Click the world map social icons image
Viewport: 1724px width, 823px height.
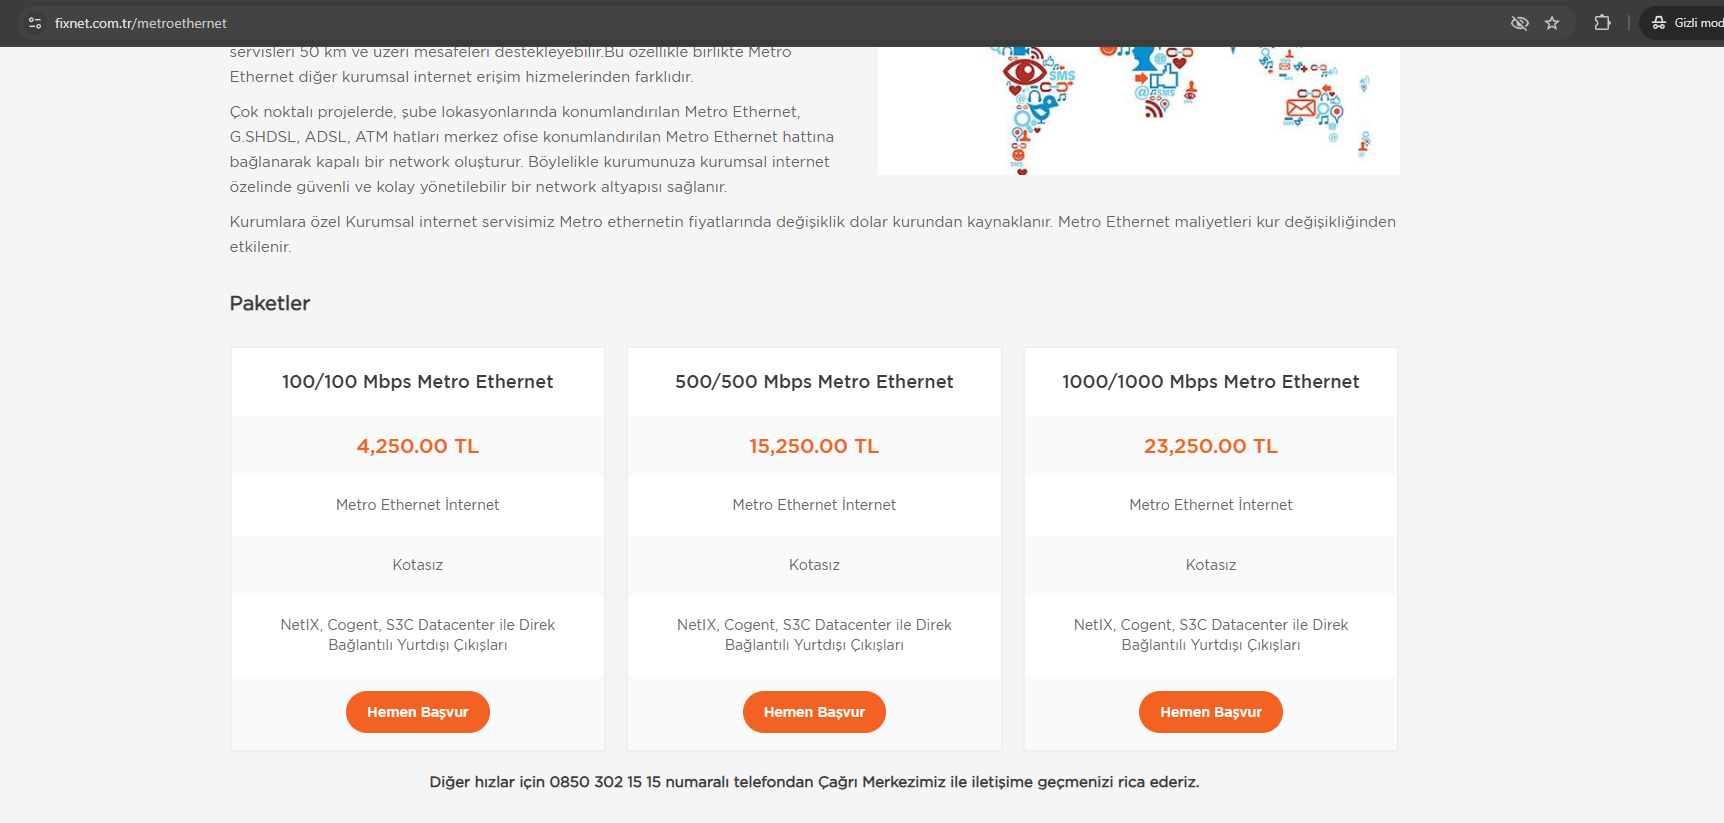pyautogui.click(x=1138, y=110)
